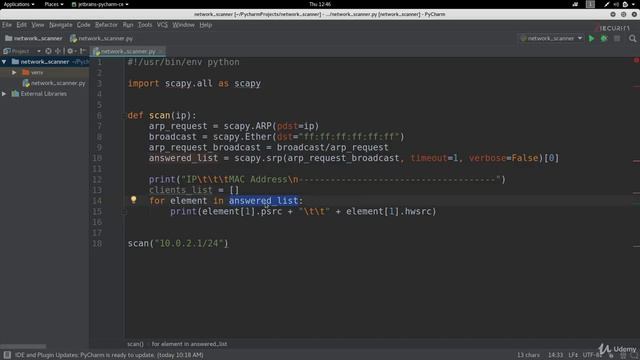This screenshot has height=360, width=640.
Task: Open the run configuration dropdown network_scanner
Action: (x=551, y=38)
